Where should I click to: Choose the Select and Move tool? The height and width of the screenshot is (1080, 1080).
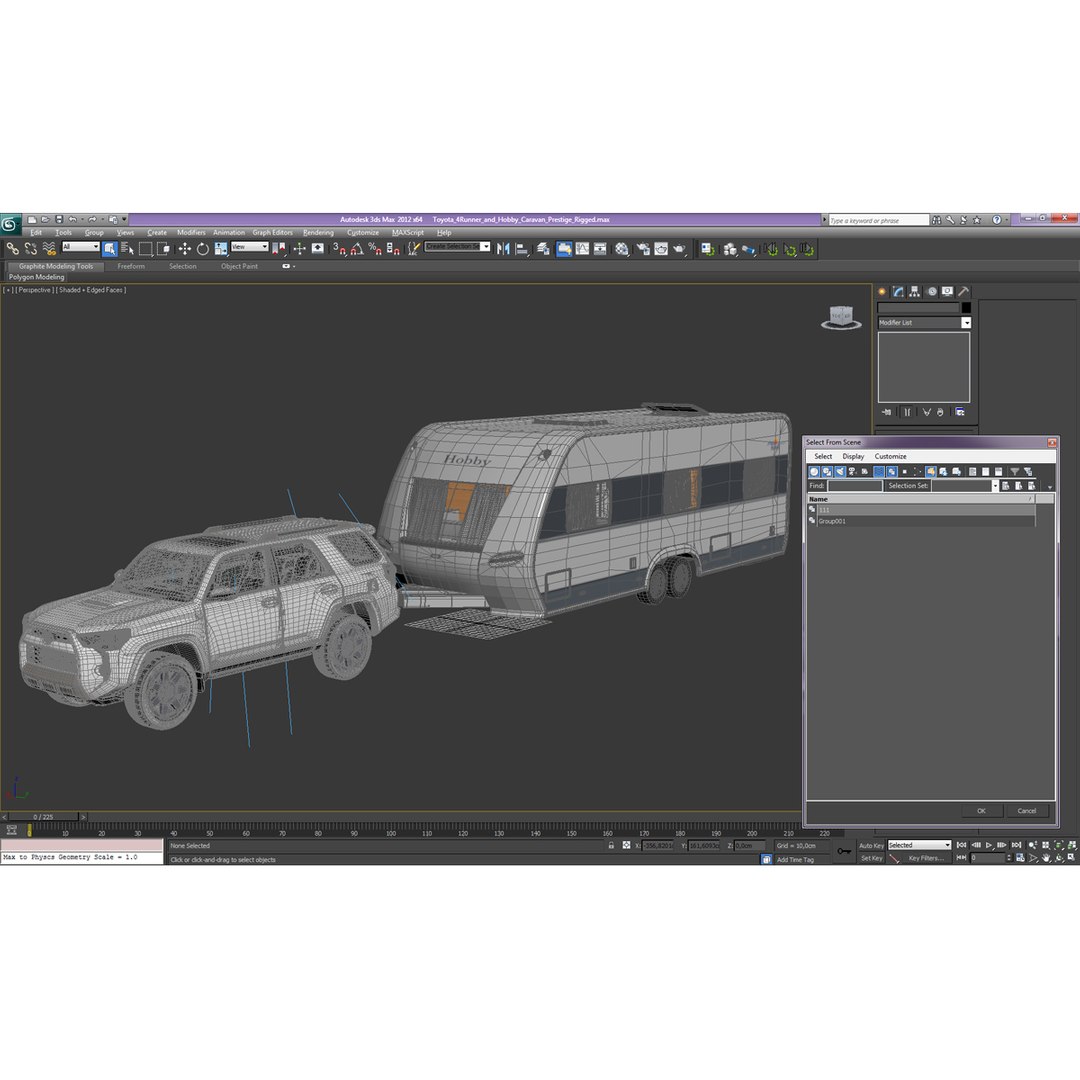coord(185,249)
